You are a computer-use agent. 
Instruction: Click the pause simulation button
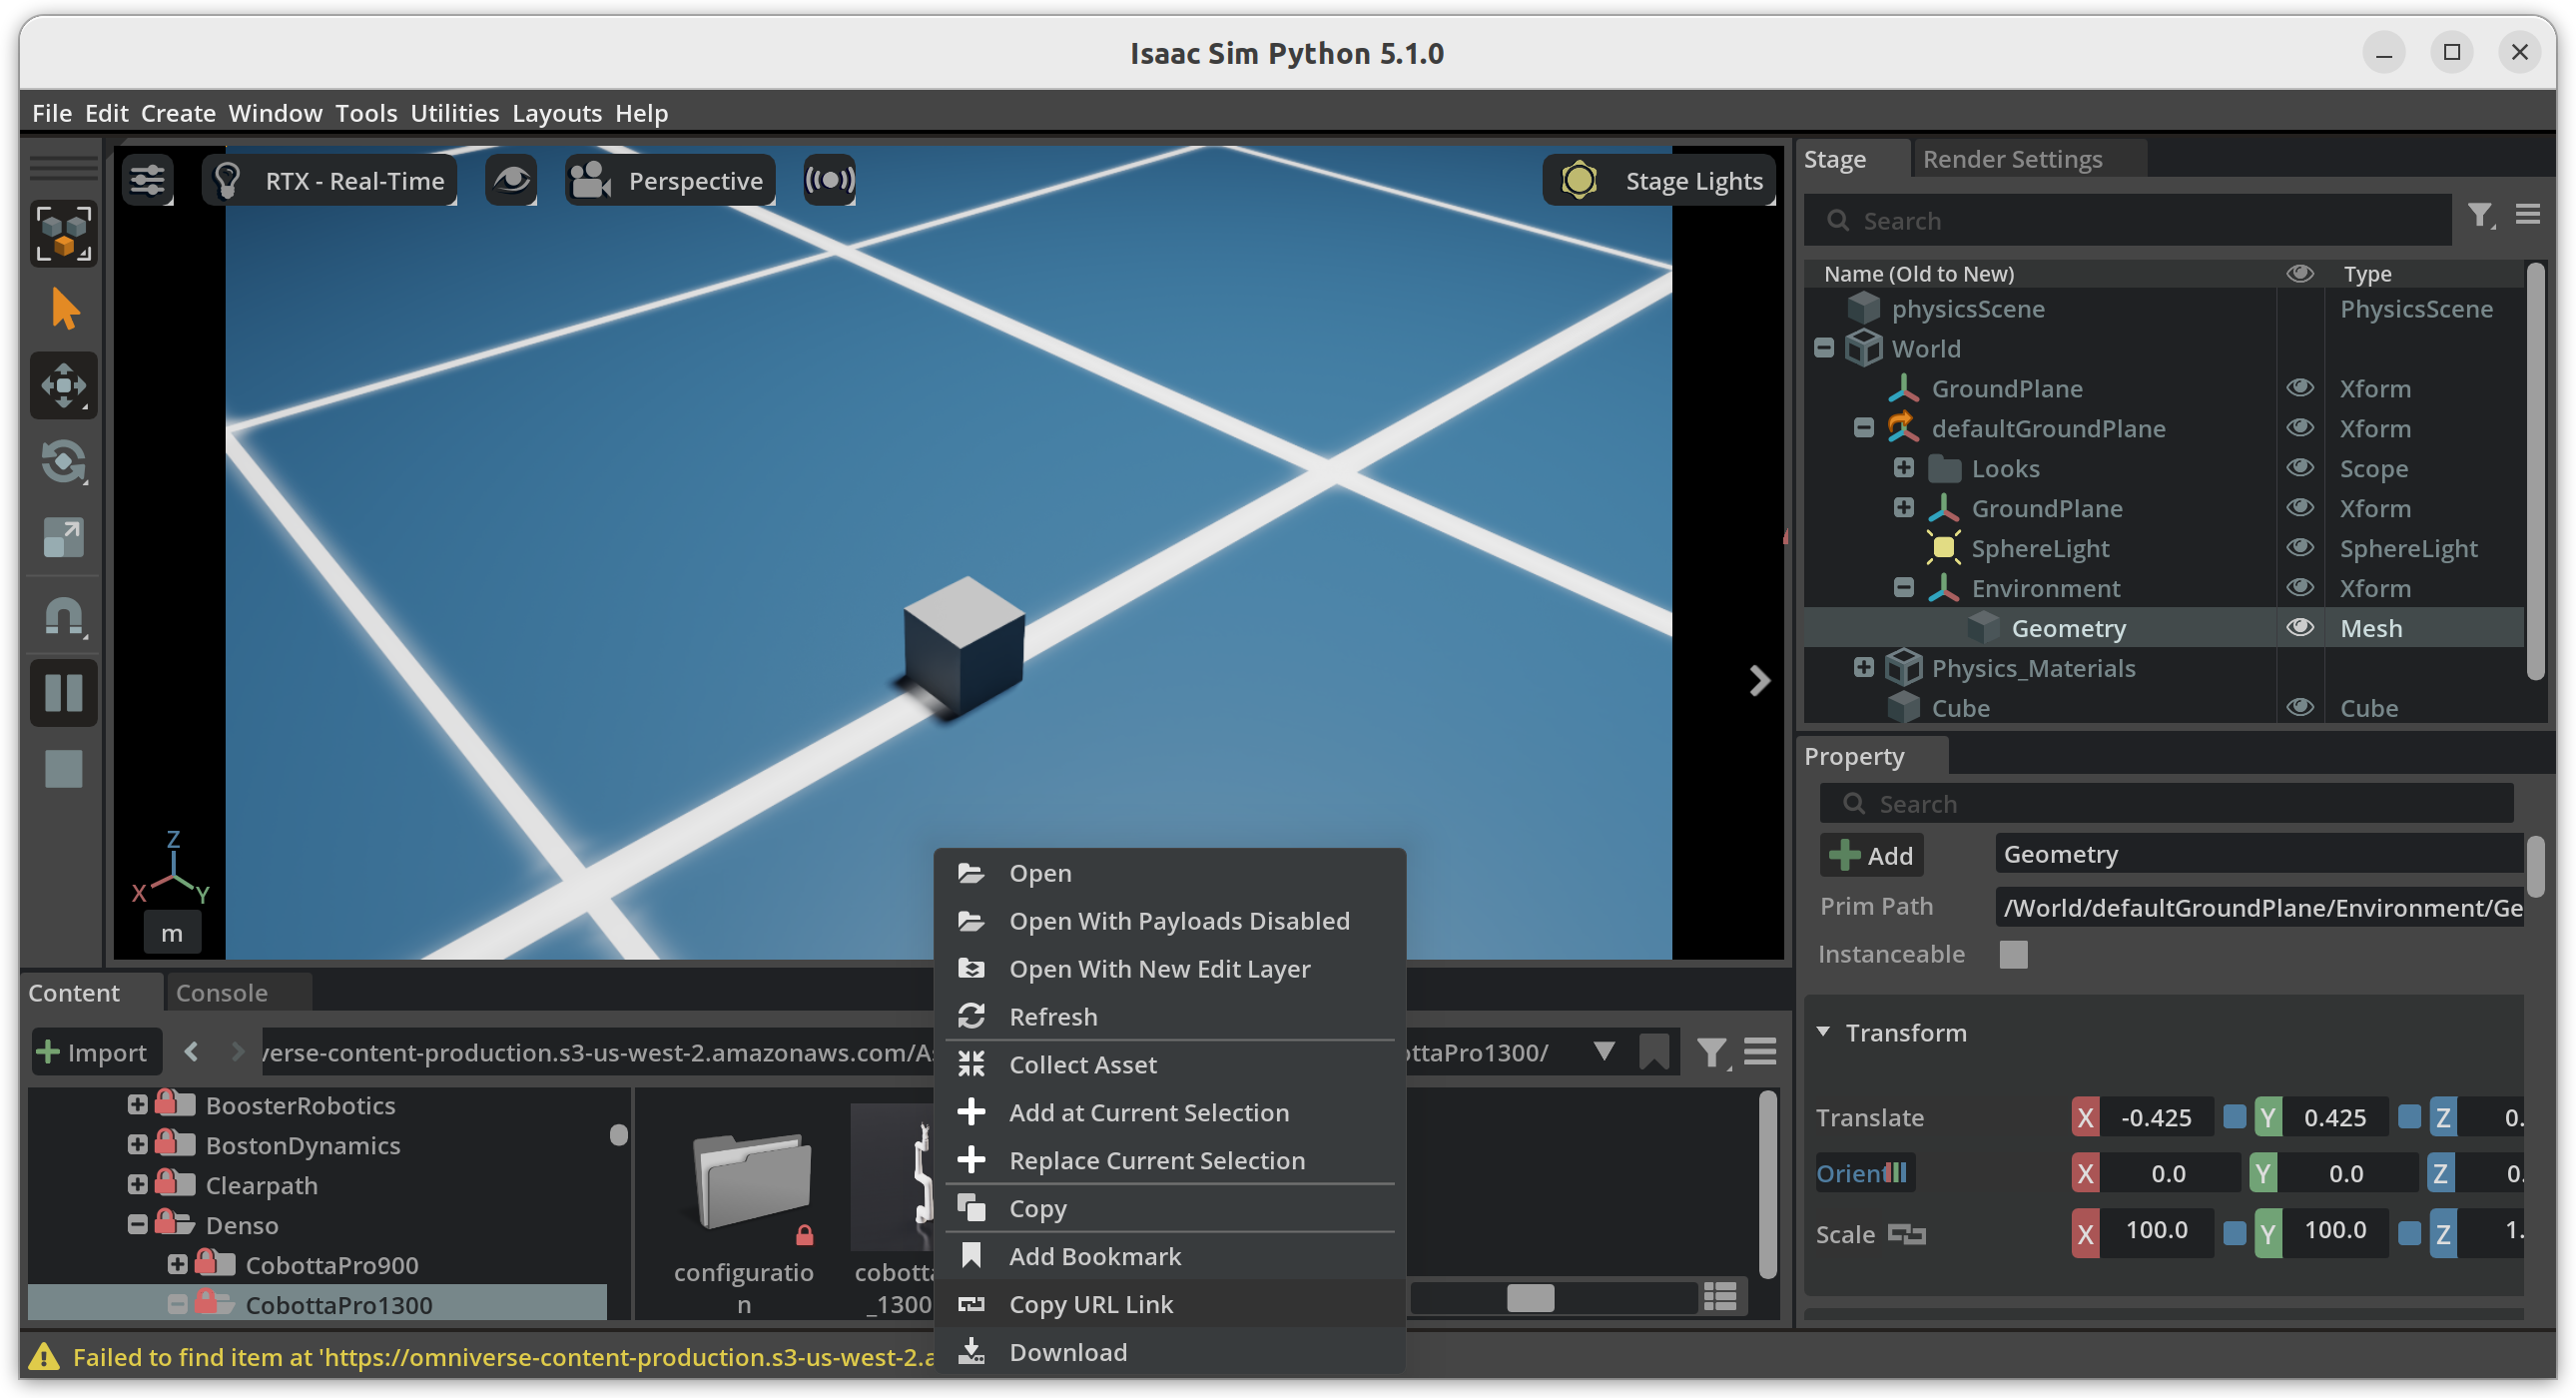pos(63,692)
